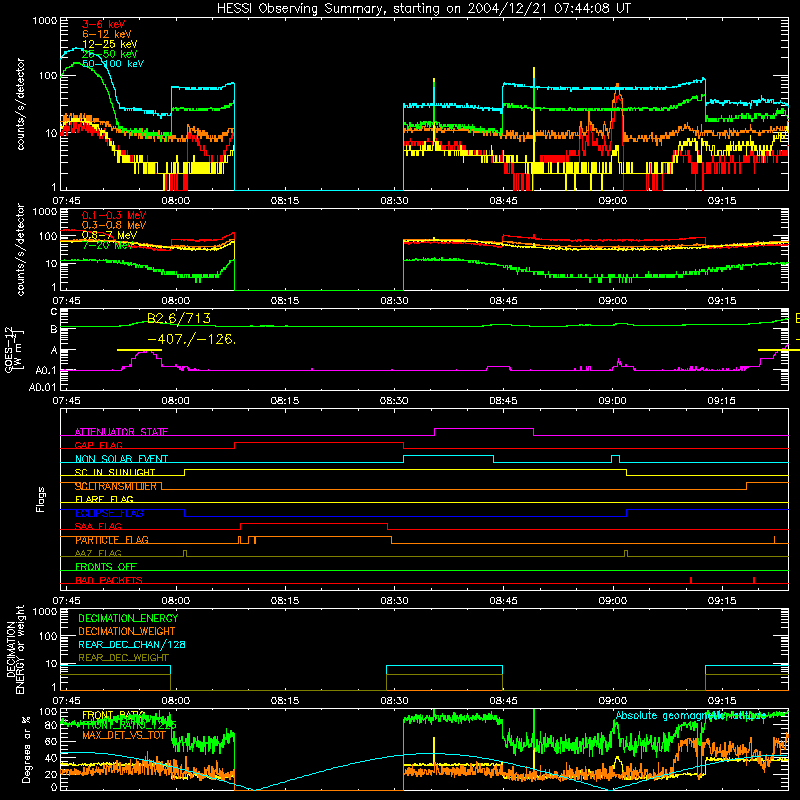Click the 08:45 tick under the decimation panel

click(x=503, y=701)
